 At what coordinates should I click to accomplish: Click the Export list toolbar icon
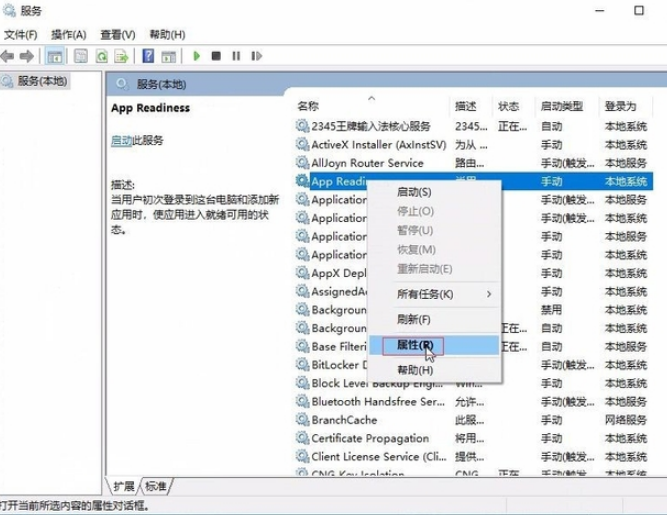click(122, 56)
